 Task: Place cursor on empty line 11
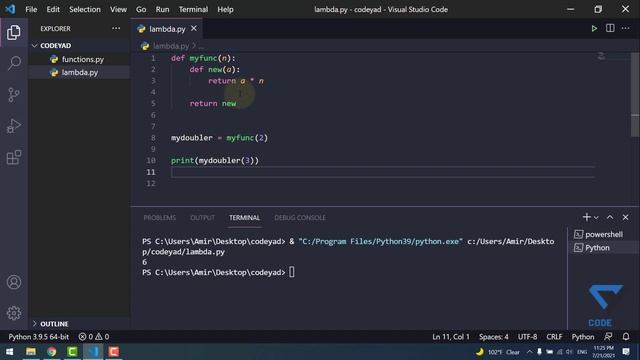pyautogui.click(x=383, y=172)
